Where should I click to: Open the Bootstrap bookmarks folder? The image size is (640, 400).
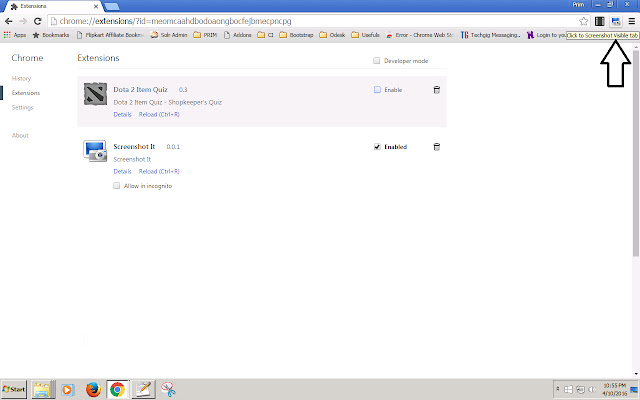(x=296, y=35)
